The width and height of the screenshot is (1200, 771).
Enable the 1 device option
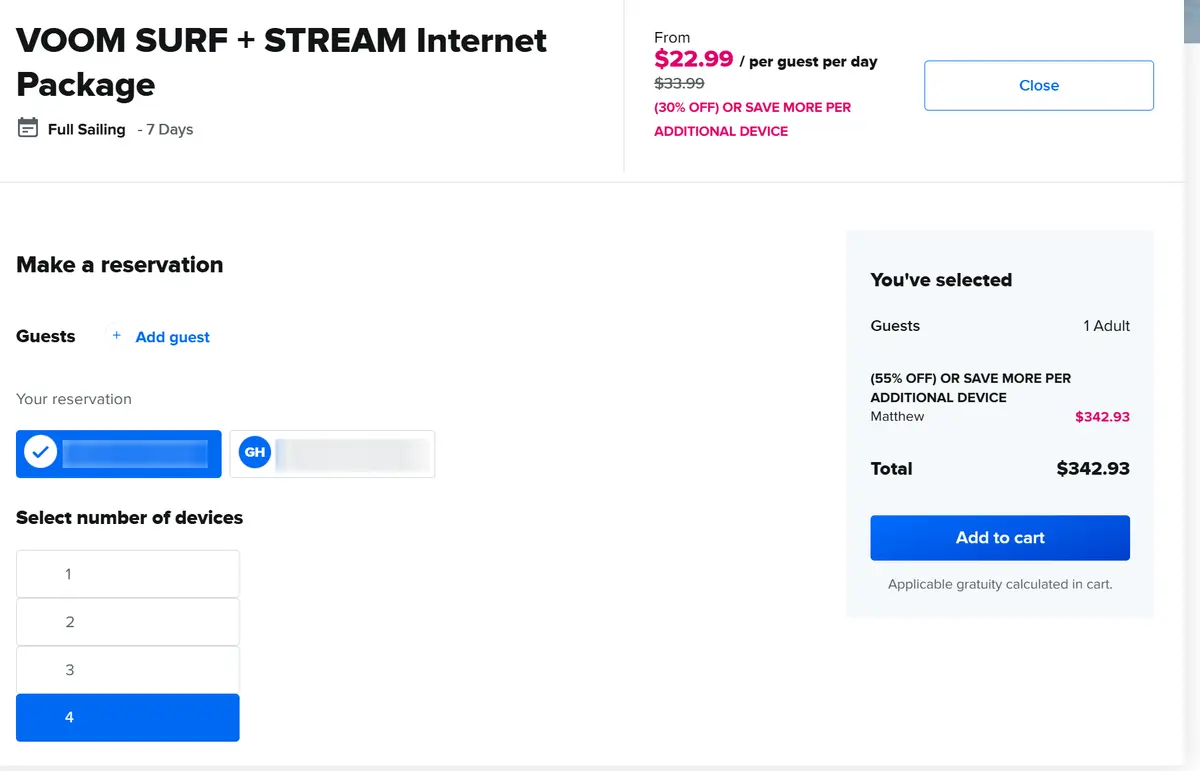tap(127, 574)
